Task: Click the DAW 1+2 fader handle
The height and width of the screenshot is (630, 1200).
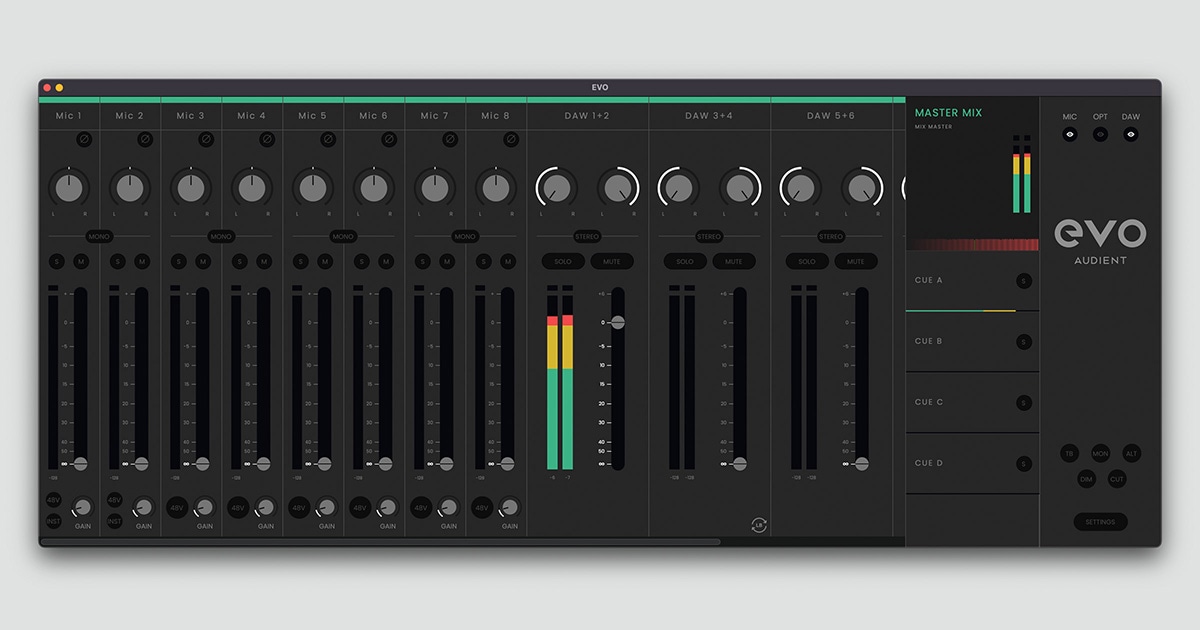Action: point(617,323)
